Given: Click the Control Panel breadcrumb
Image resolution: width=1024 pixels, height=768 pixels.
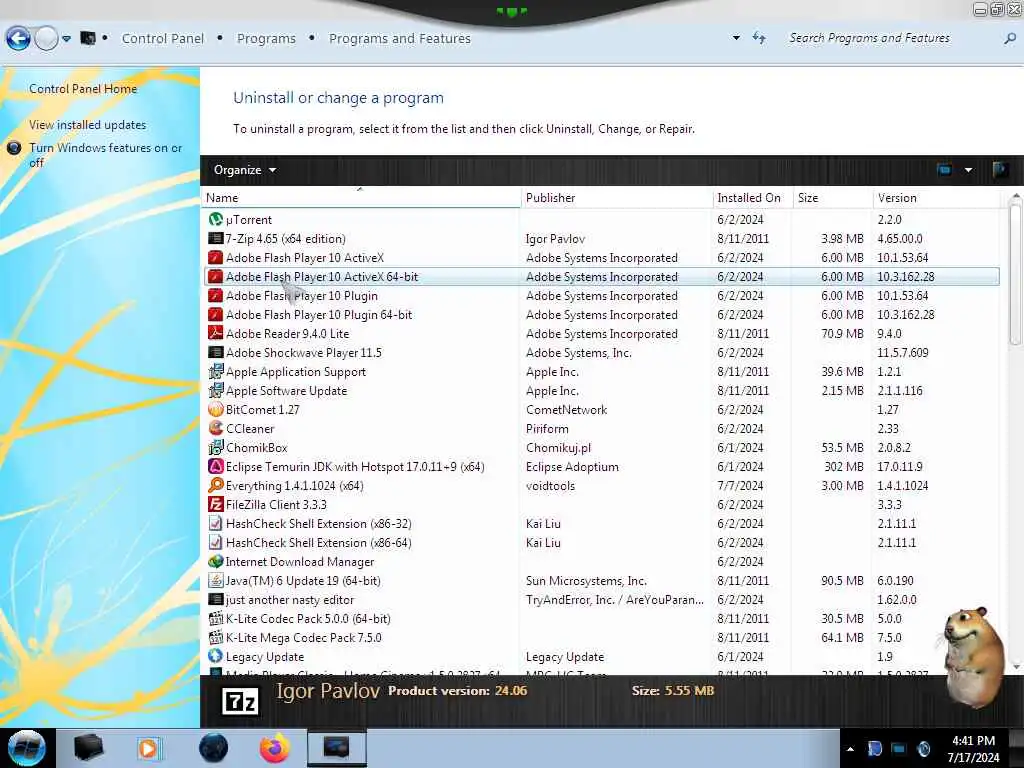Looking at the screenshot, I should (x=163, y=39).
